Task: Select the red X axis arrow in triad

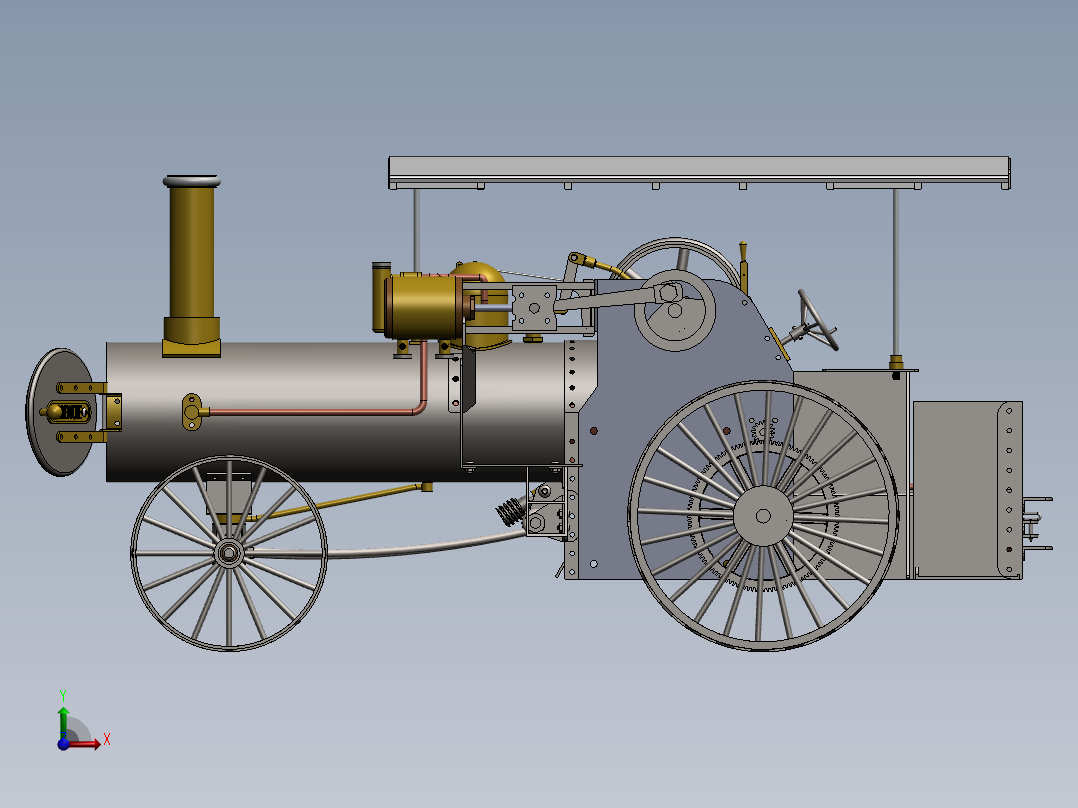Action: (97, 742)
